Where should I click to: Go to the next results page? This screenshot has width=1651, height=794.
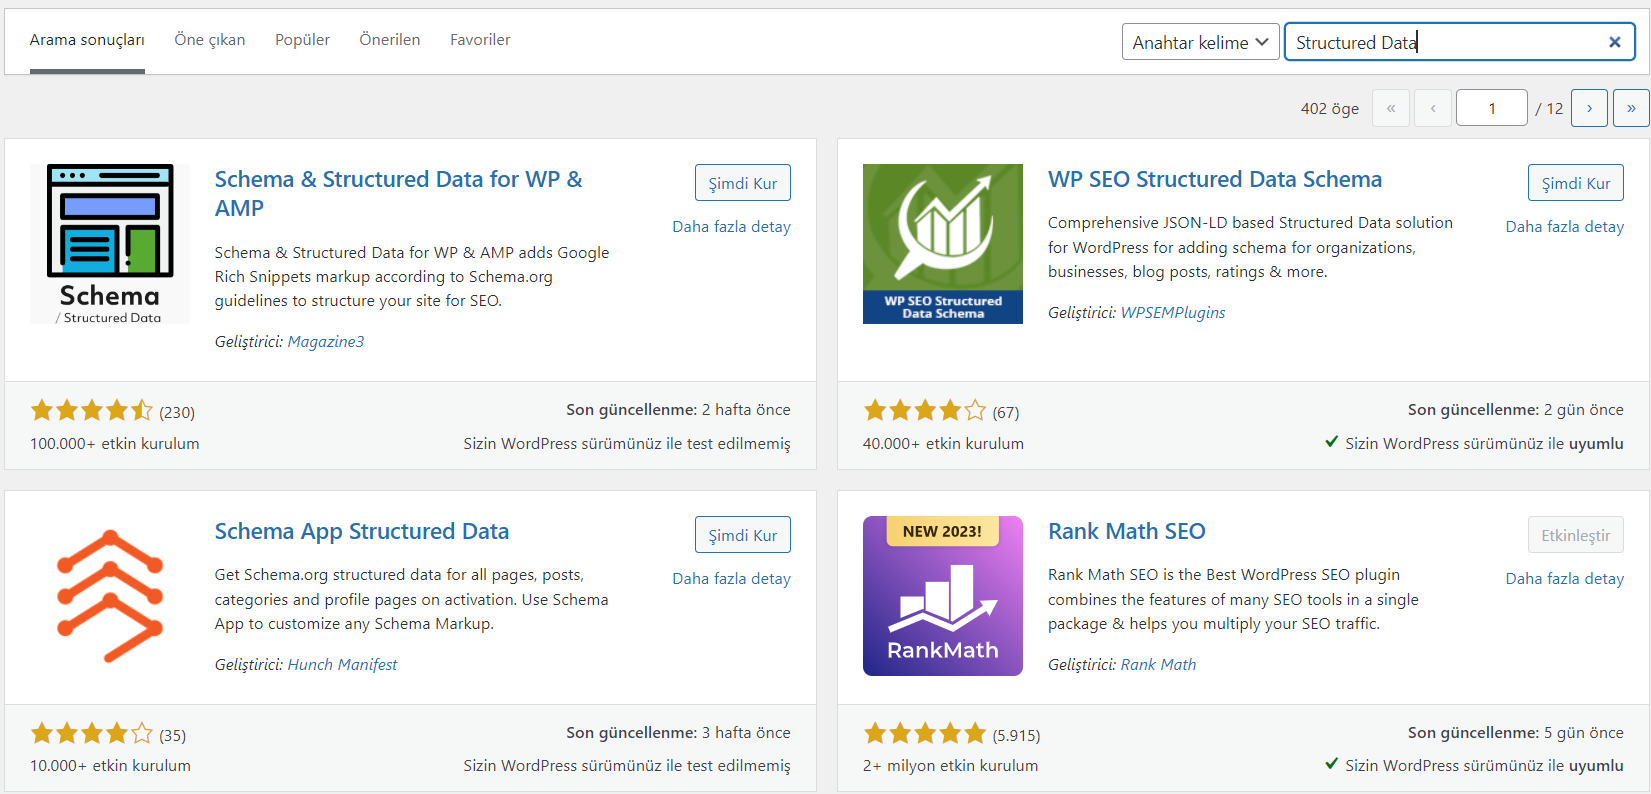click(x=1589, y=108)
